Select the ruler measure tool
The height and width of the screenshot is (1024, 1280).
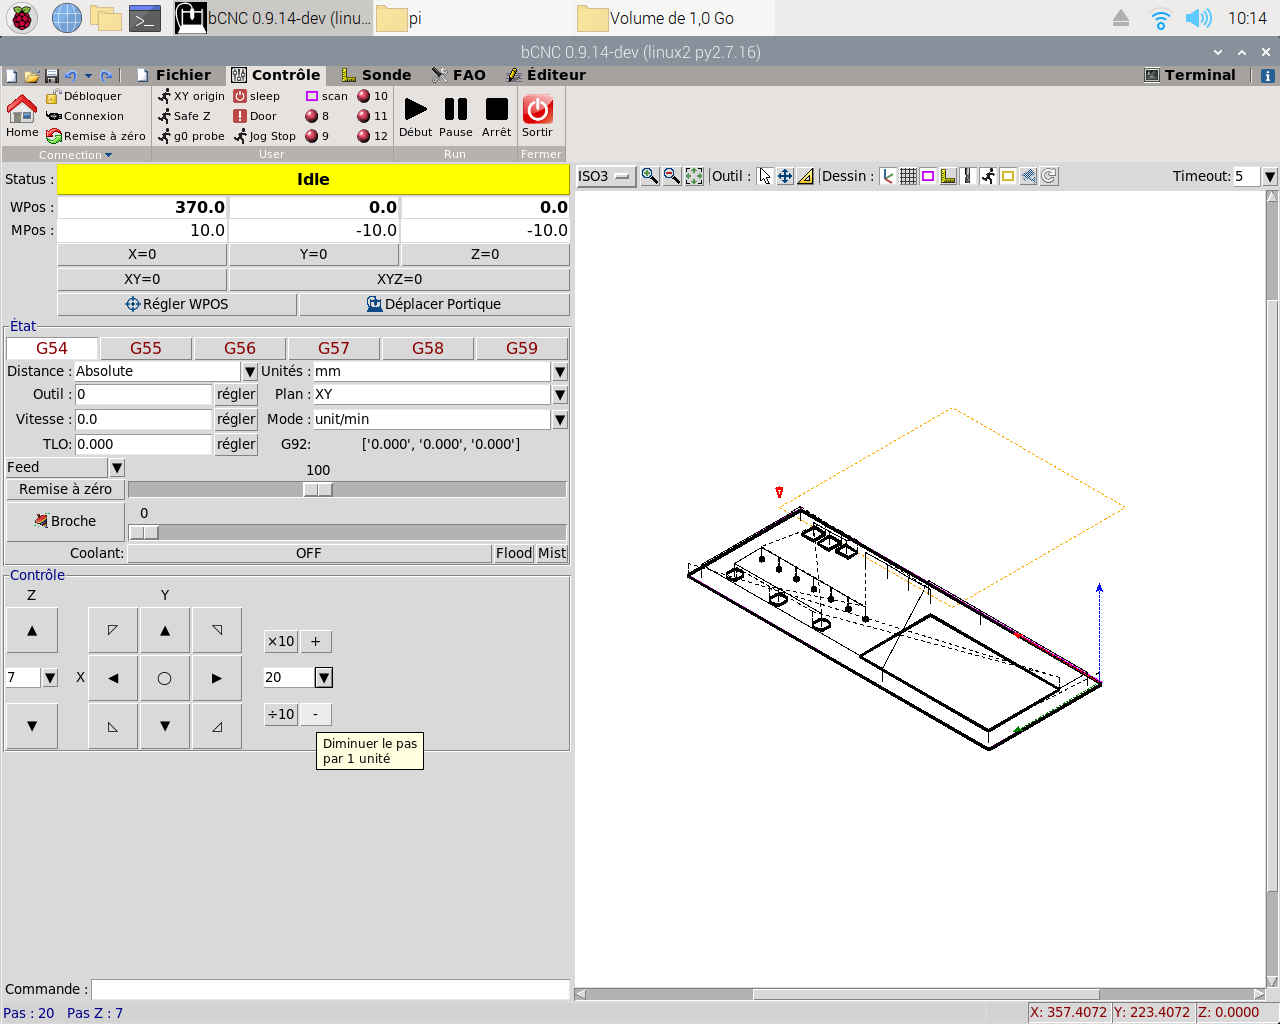(805, 176)
